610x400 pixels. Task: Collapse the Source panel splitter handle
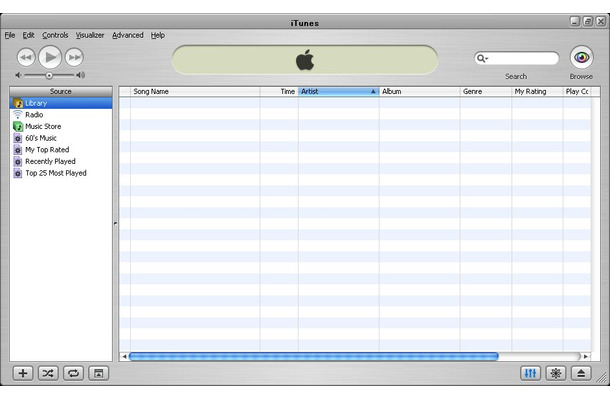pyautogui.click(x=115, y=224)
